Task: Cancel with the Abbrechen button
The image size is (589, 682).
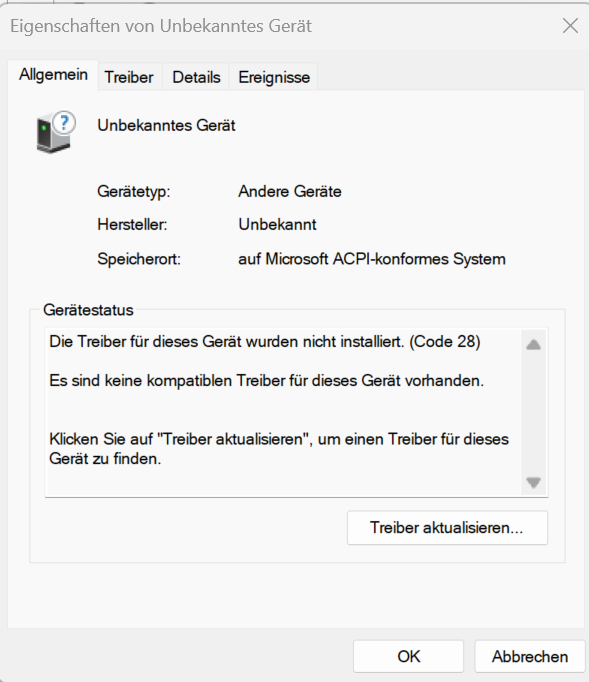Action: 529,656
